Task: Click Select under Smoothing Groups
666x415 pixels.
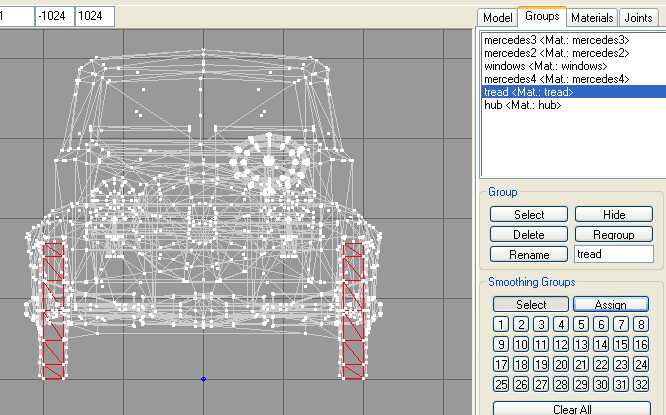Action: (x=531, y=305)
